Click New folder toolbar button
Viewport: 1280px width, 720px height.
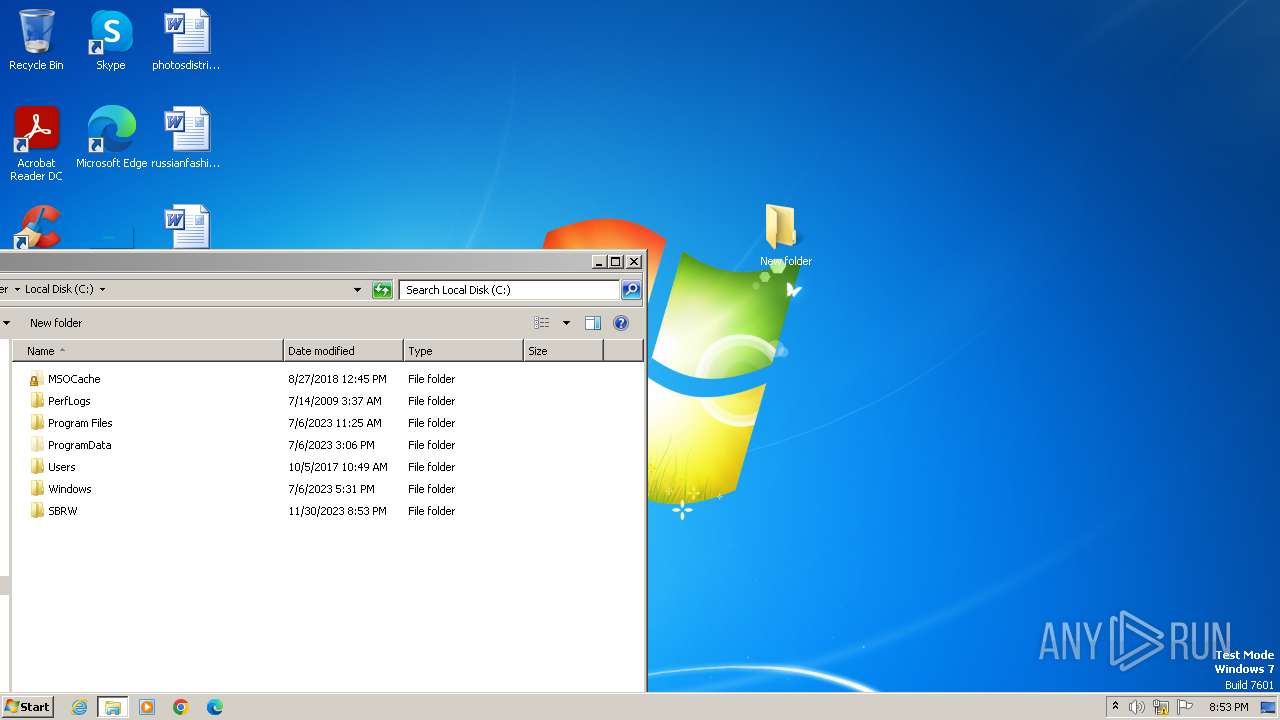56,323
